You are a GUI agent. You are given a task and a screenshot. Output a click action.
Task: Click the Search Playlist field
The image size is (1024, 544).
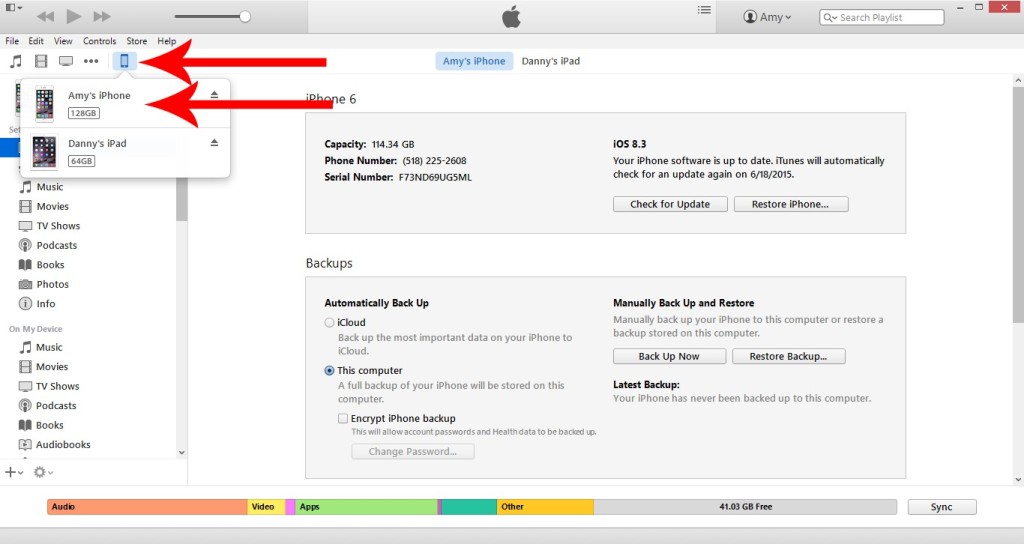click(882, 18)
